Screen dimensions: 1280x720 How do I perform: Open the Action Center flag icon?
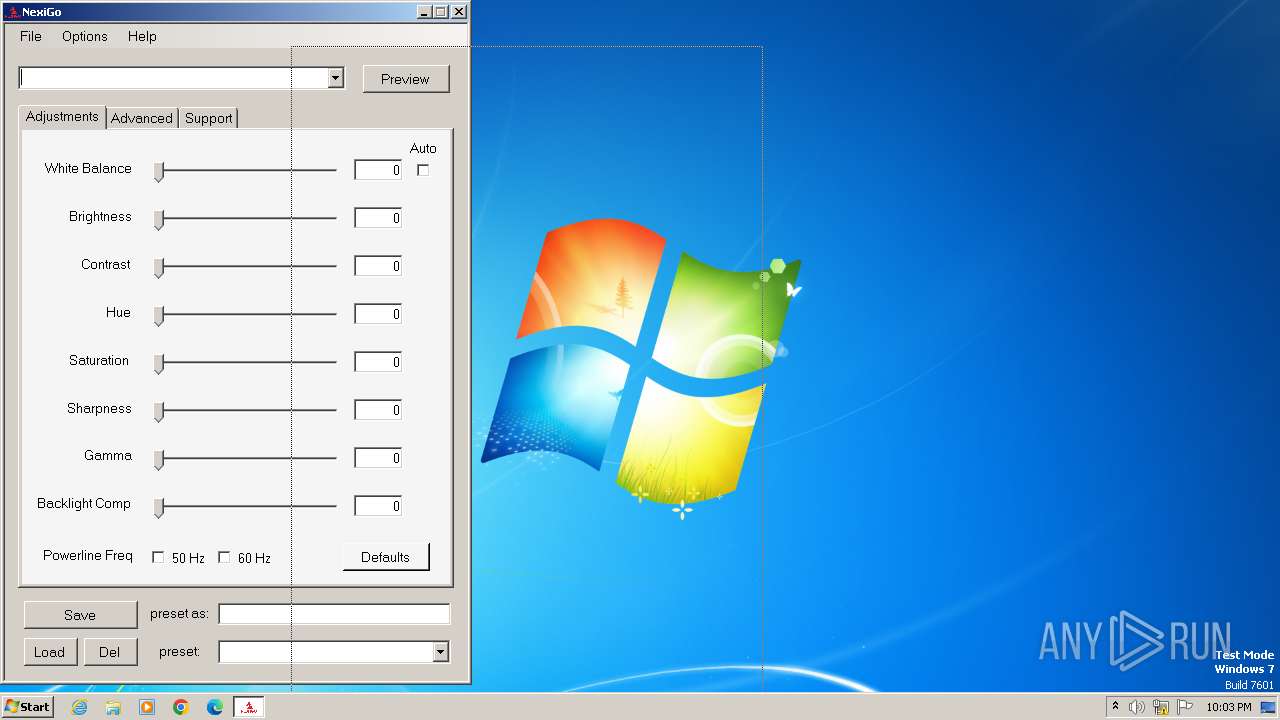point(1185,707)
